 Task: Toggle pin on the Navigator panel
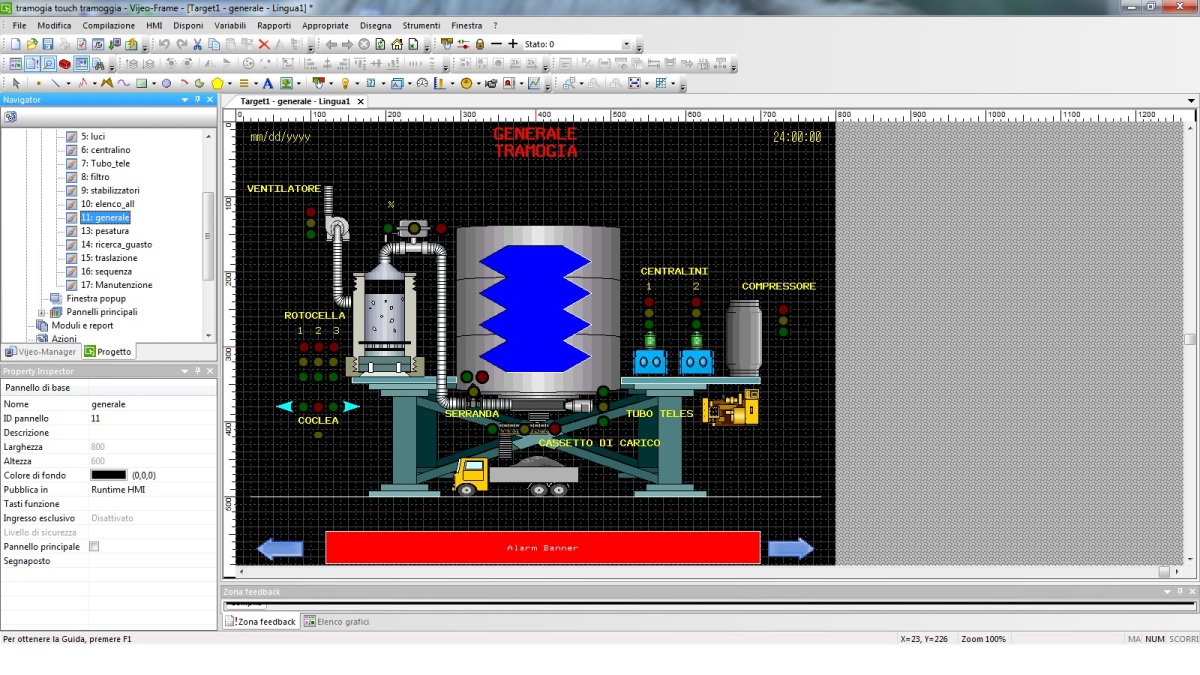197,100
